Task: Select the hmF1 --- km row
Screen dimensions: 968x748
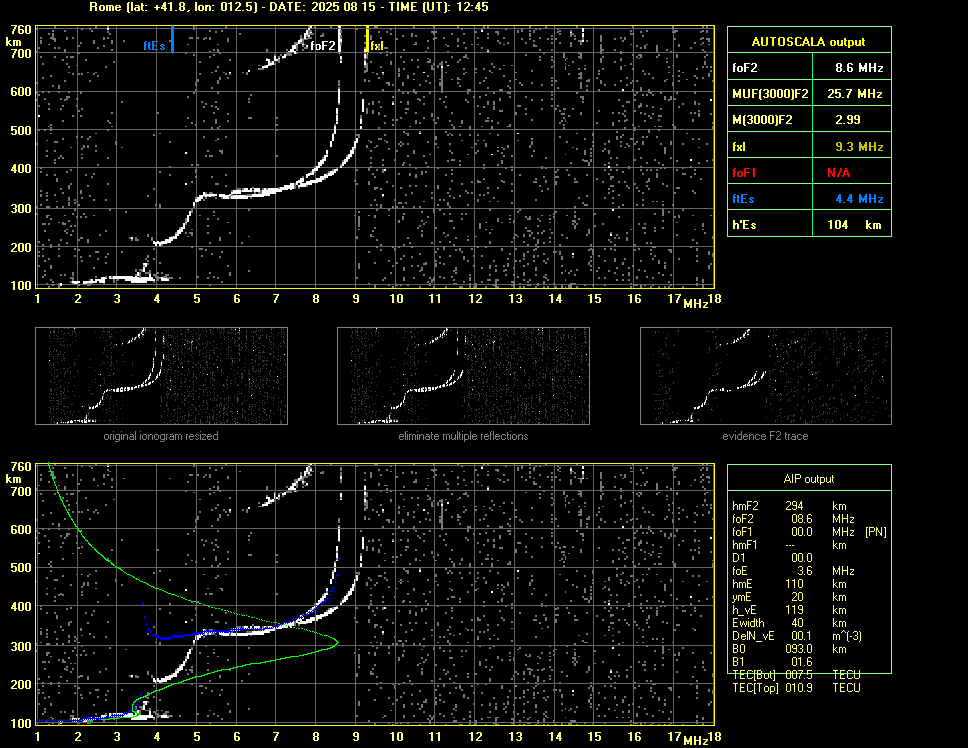Action: [x=789, y=544]
